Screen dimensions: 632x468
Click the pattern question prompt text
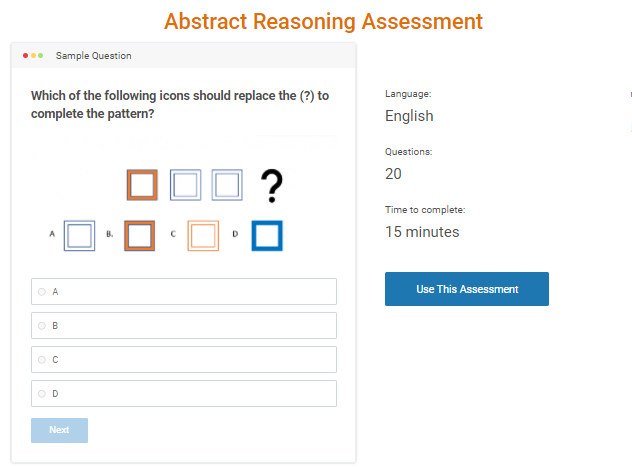click(180, 104)
